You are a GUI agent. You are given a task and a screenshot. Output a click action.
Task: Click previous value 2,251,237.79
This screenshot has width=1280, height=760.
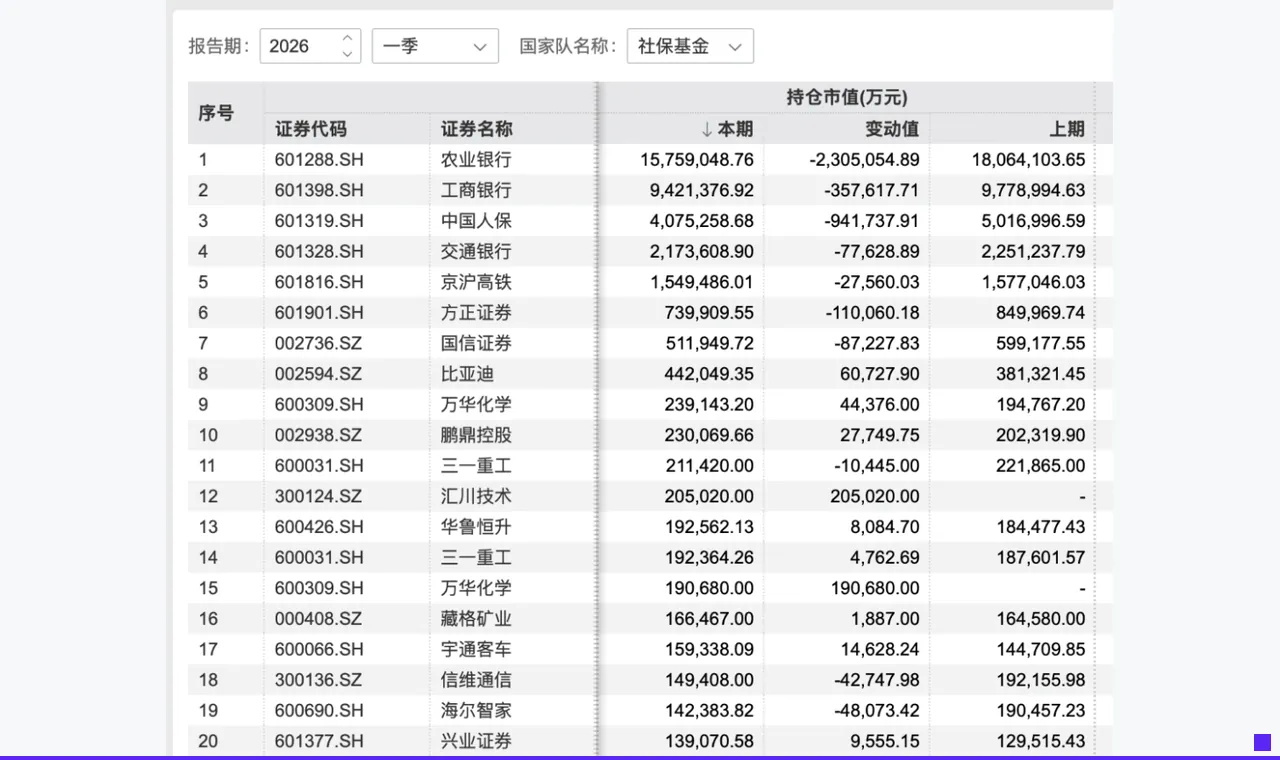[1034, 251]
